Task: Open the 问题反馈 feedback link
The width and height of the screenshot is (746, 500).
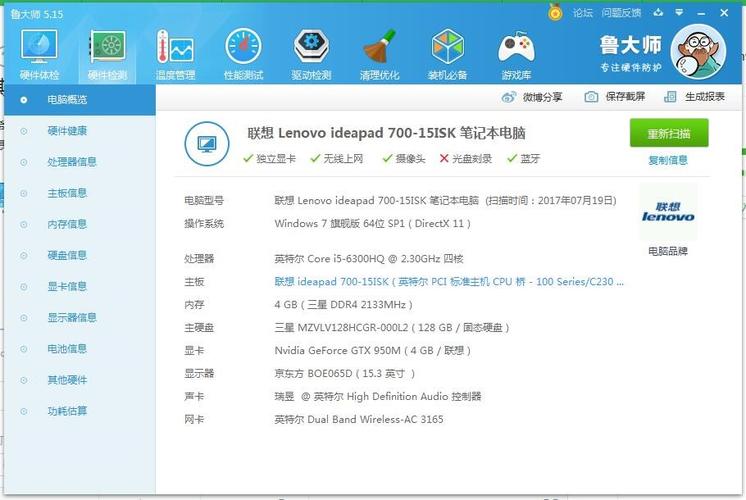Action: coord(621,13)
